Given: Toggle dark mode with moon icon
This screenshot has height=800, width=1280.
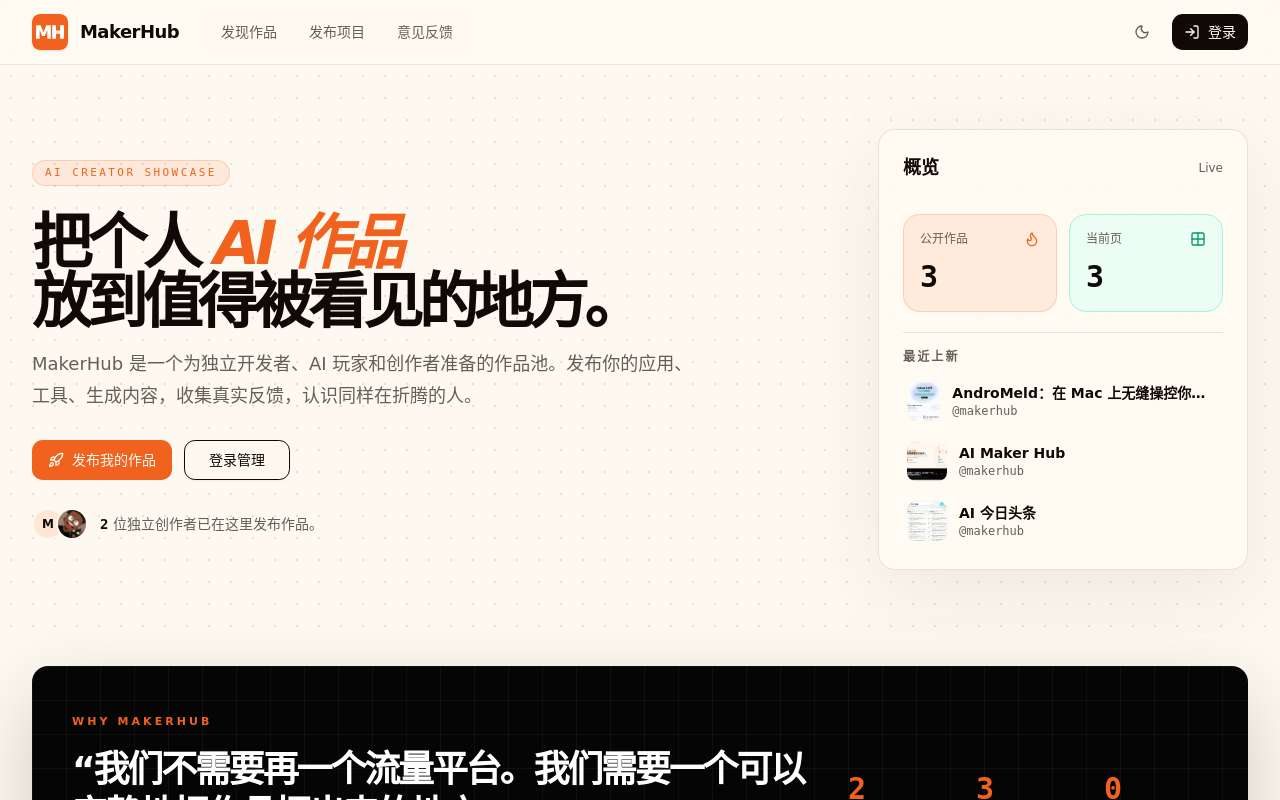Looking at the screenshot, I should (1142, 32).
